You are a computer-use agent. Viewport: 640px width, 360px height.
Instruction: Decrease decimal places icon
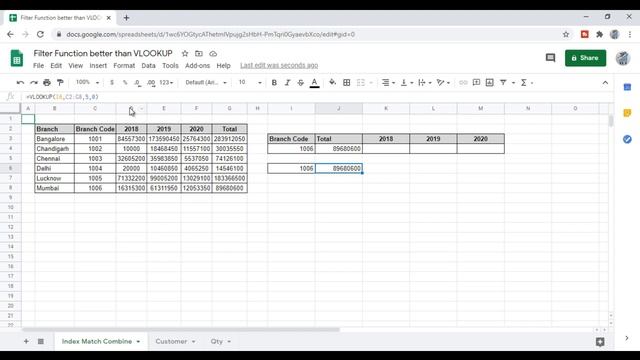pos(138,83)
